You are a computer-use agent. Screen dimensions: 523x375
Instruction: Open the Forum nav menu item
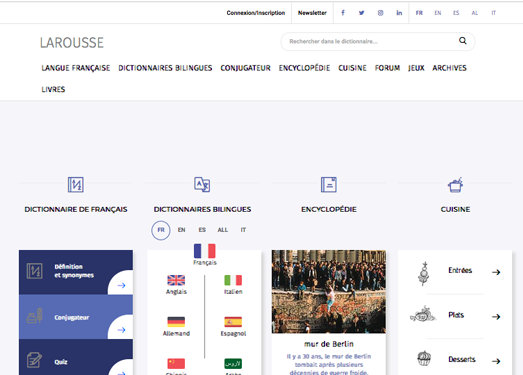pyautogui.click(x=387, y=68)
